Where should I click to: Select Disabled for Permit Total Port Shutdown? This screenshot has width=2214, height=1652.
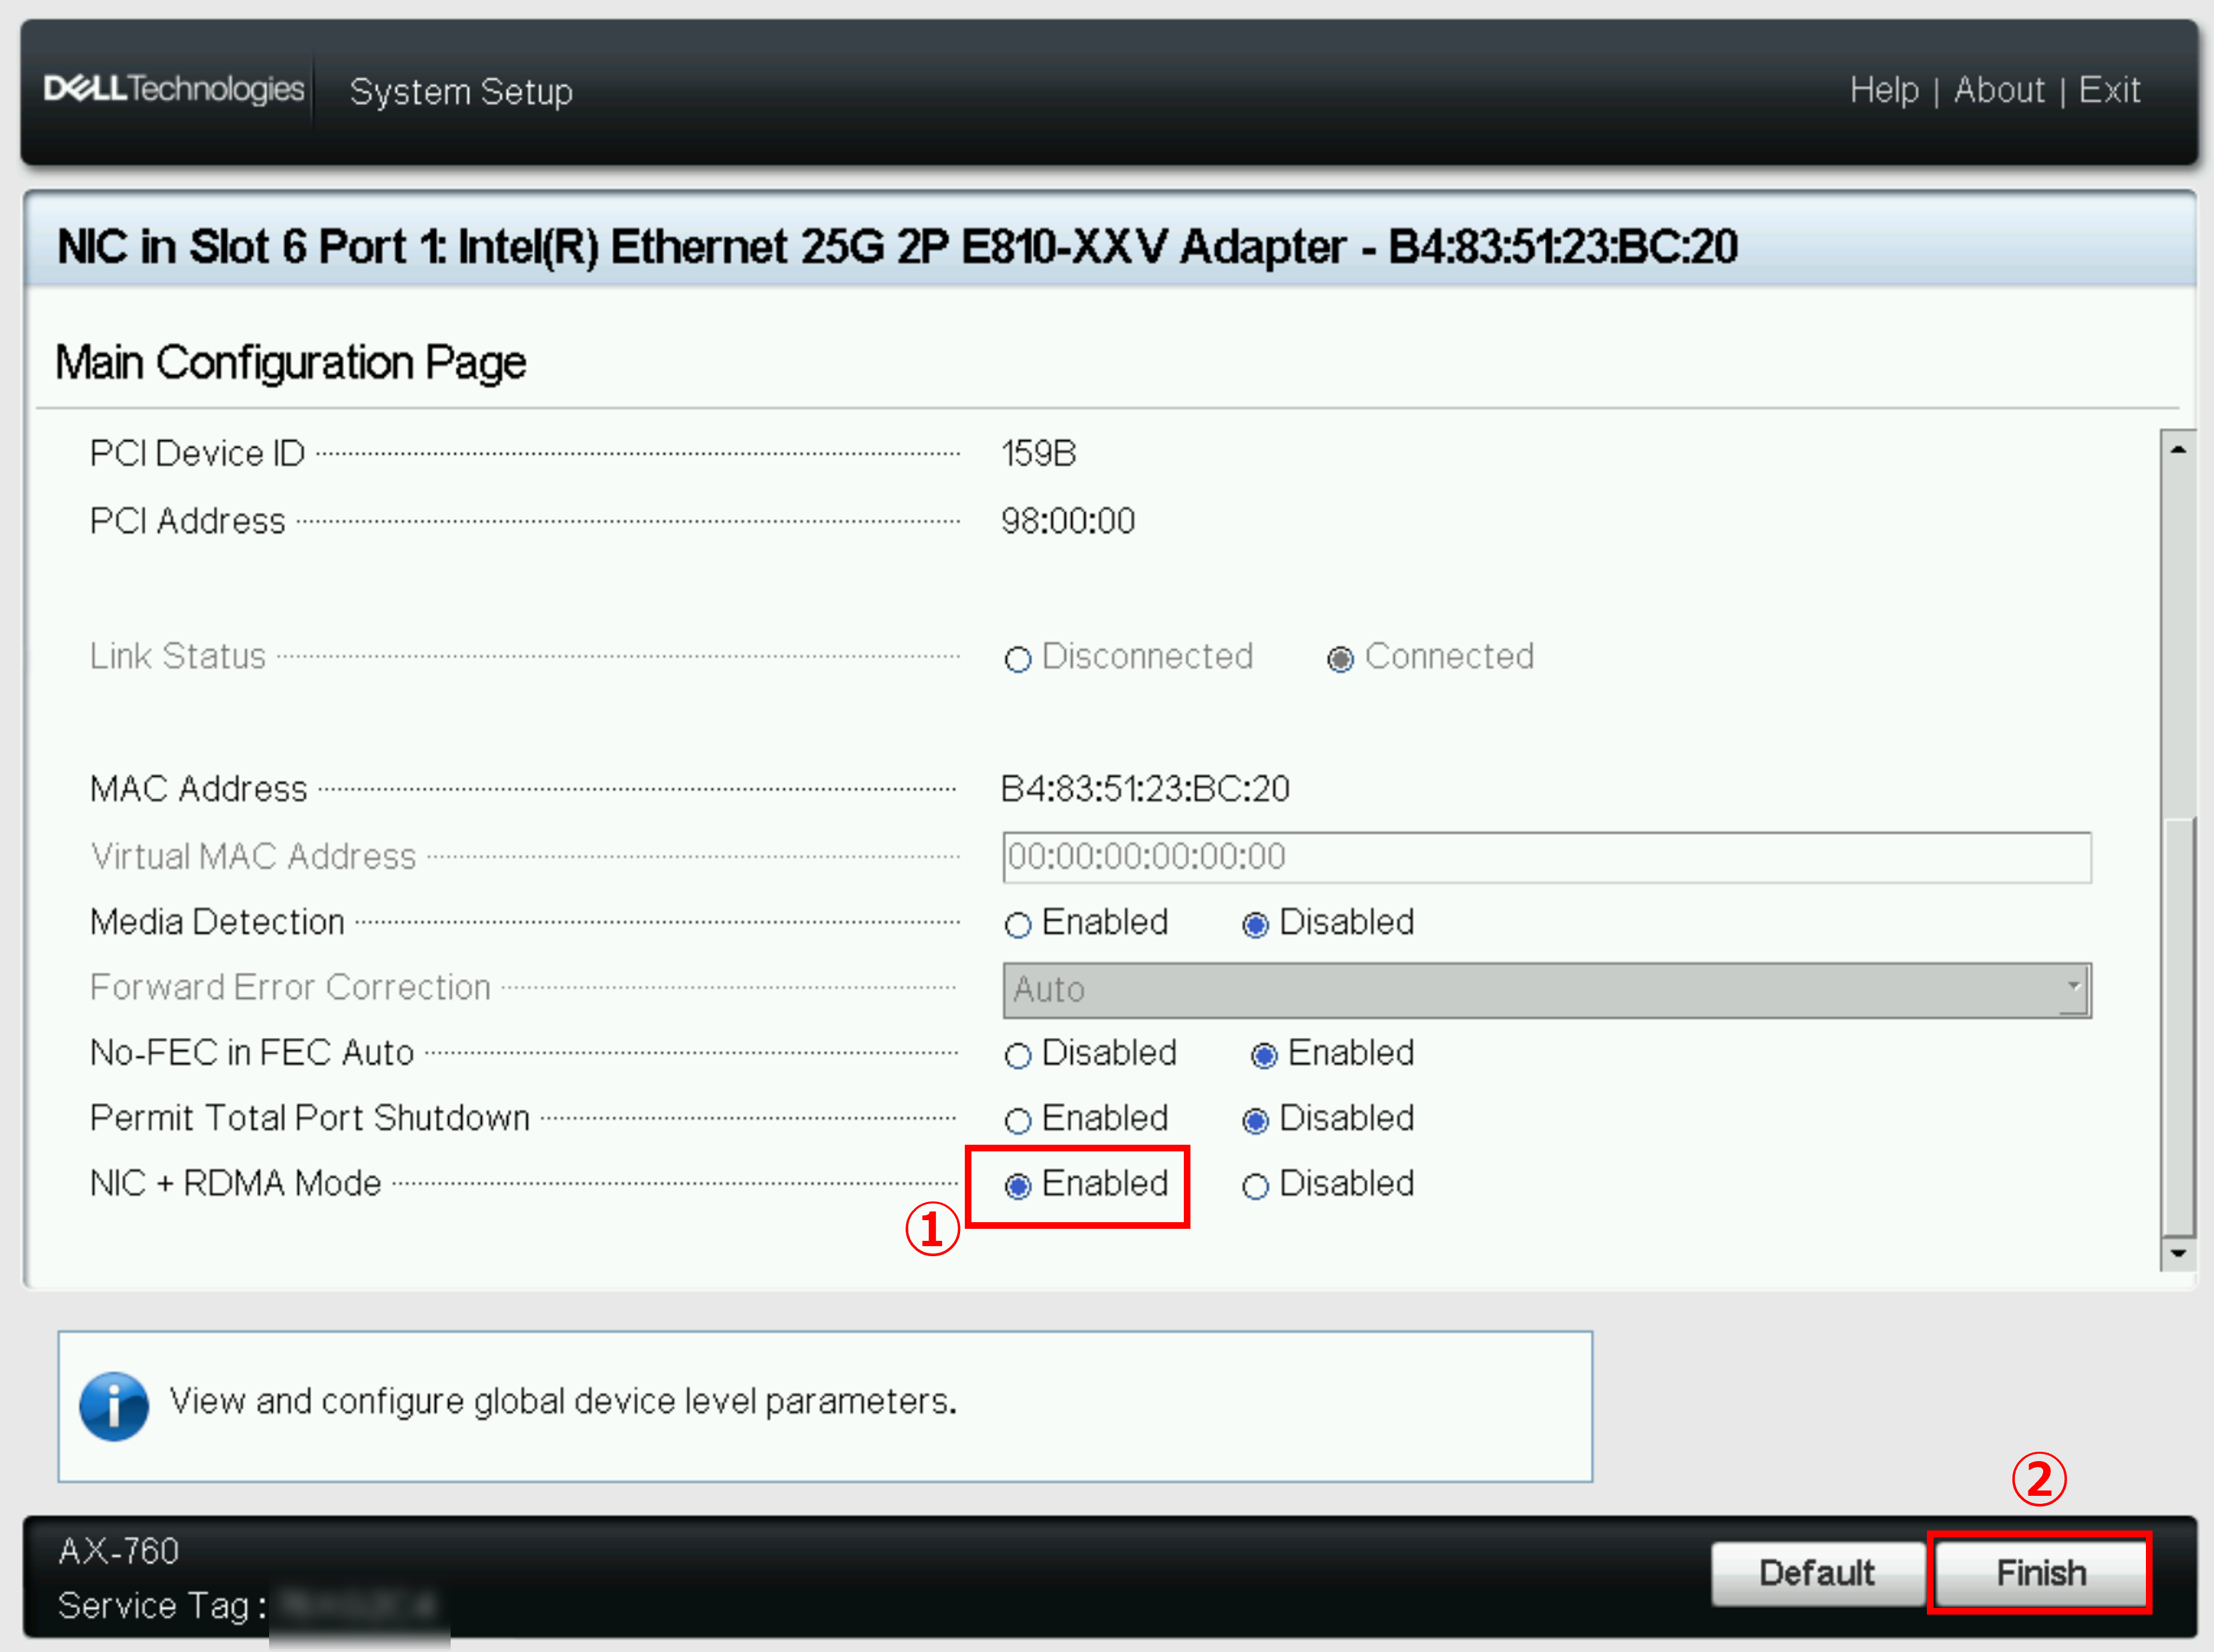pos(1255,1121)
